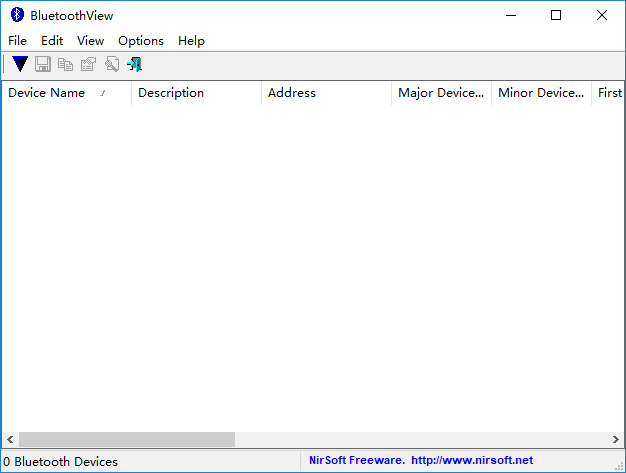
Task: Click the BluetoothView logo in title bar
Action: click(16, 15)
